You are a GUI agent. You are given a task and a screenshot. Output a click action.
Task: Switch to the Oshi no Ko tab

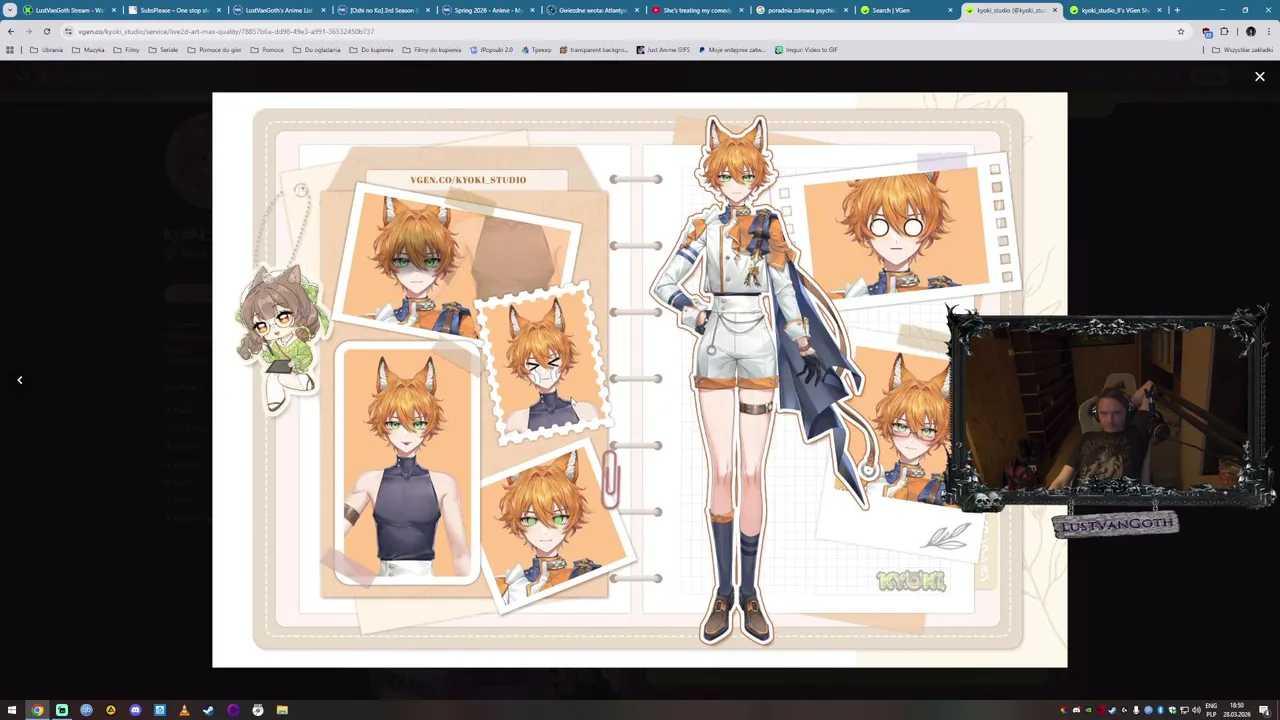click(x=384, y=10)
